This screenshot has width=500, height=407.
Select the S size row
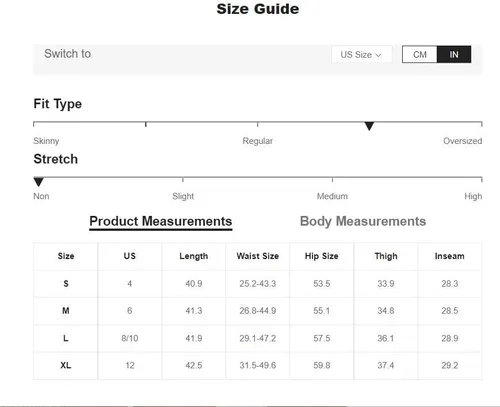[x=258, y=284]
